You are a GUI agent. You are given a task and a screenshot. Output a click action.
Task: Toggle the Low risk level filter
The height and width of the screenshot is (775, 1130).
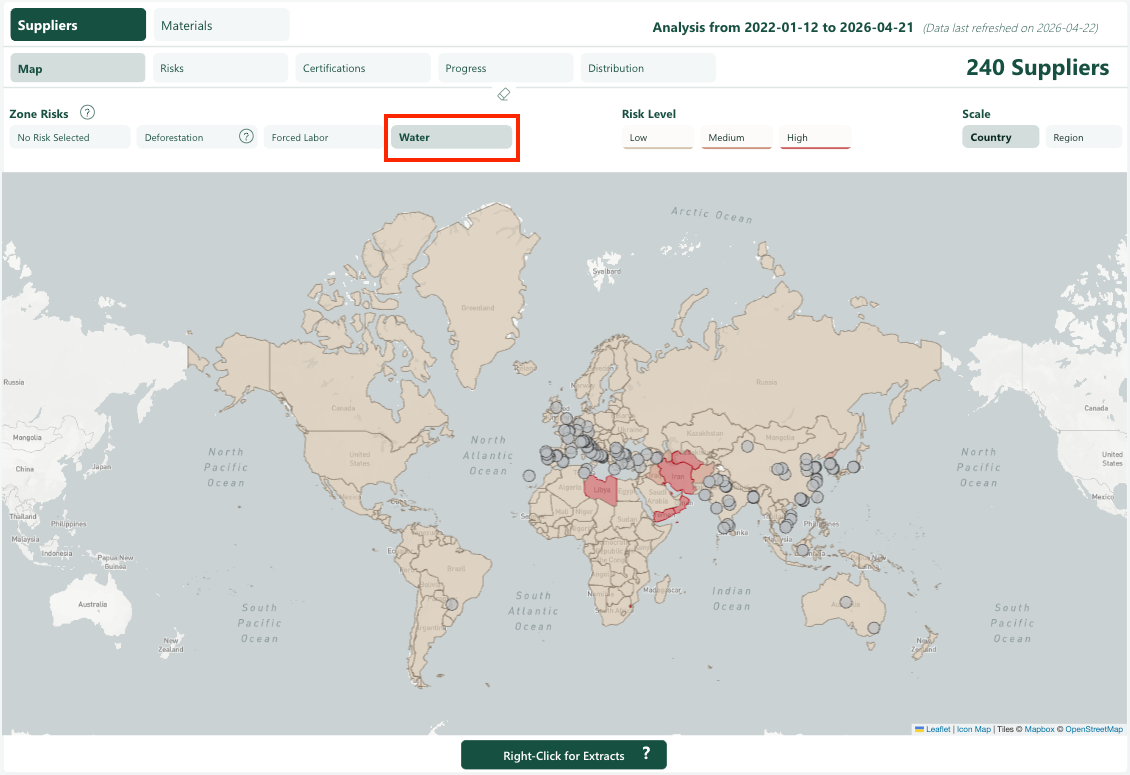pyautogui.click(x=657, y=137)
